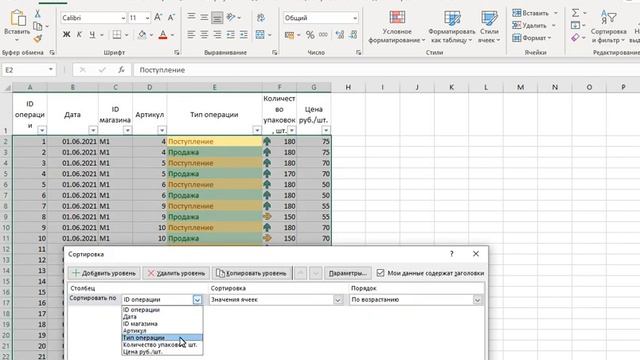Expand the Сортировать по column dropdown

pyautogui.click(x=197, y=300)
